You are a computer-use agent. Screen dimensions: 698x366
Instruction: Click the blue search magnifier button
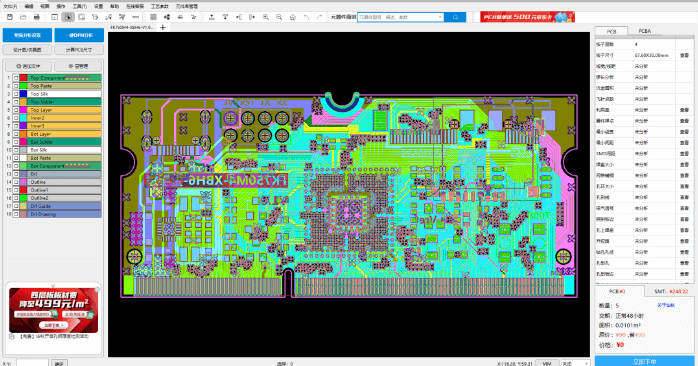(x=455, y=17)
